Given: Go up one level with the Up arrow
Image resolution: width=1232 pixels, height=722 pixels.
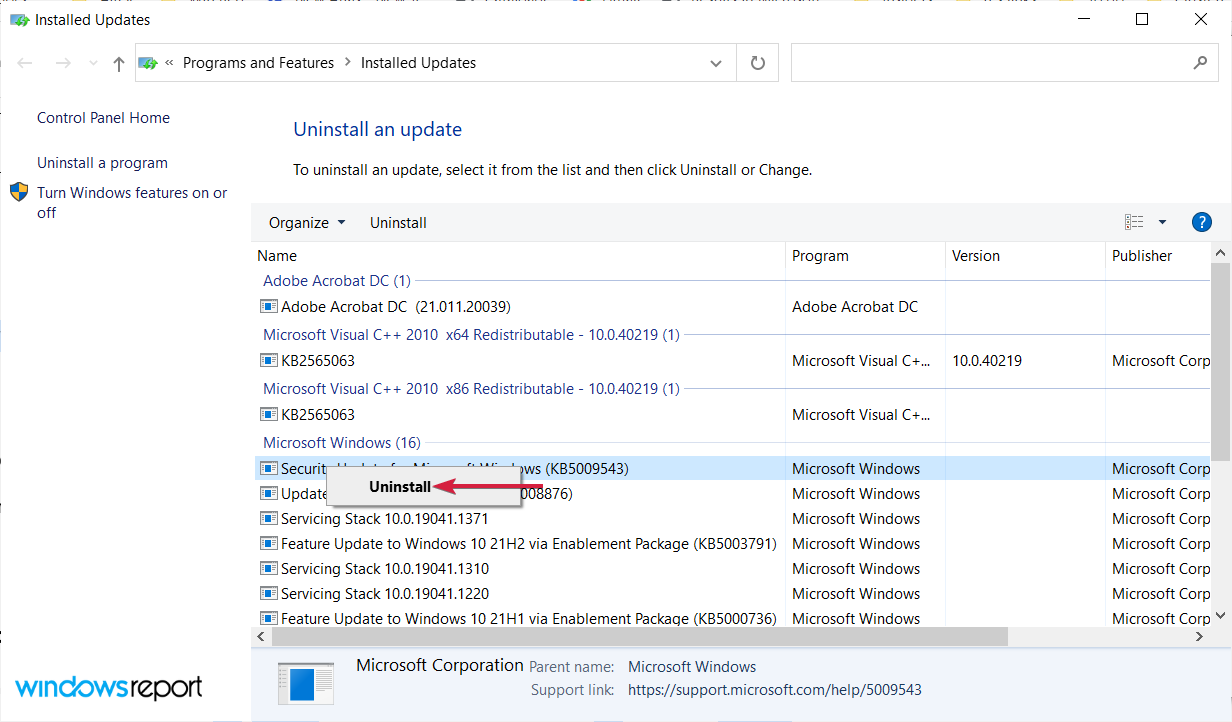Looking at the screenshot, I should pyautogui.click(x=119, y=63).
